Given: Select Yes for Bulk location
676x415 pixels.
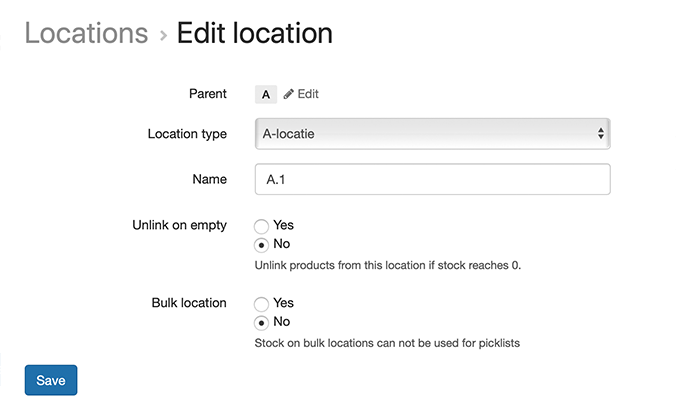Looking at the screenshot, I should (x=261, y=304).
